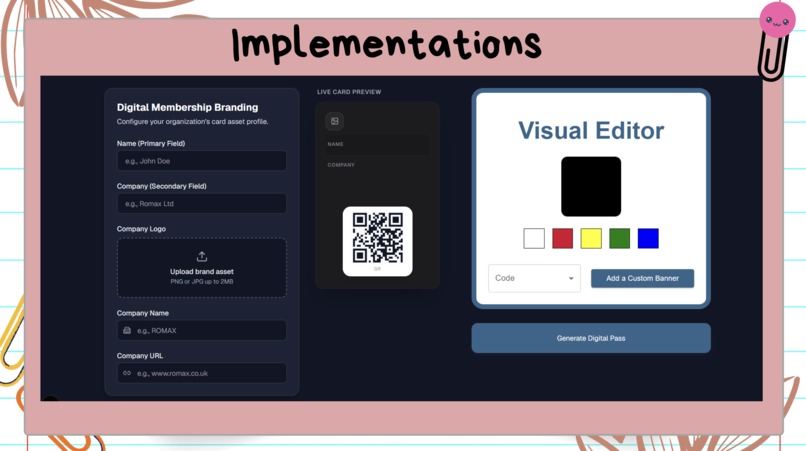The image size is (806, 451).
Task: Click the Company URL input field
Action: [x=202, y=373]
